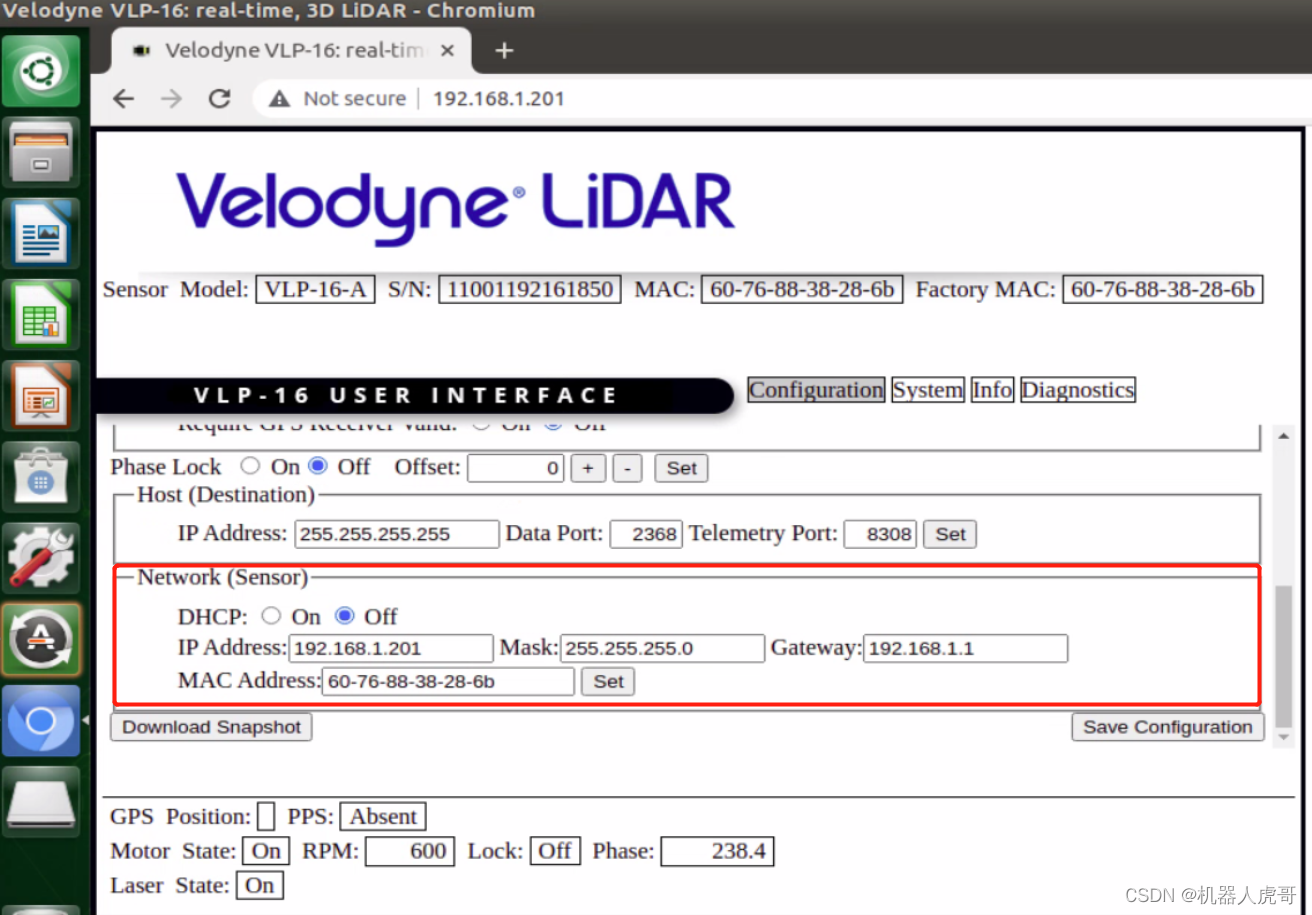Open System Settings gear-and-wrench icon
The image size is (1312, 915).
point(41,557)
